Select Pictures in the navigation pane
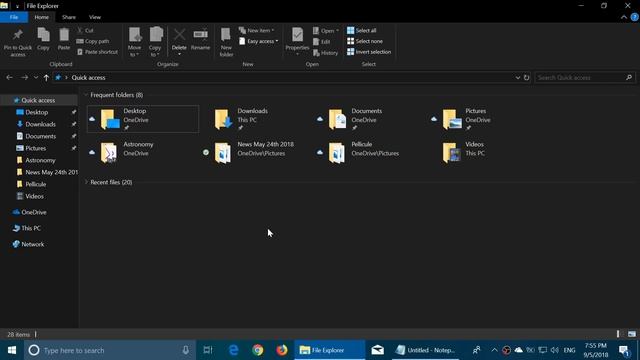Image resolution: width=640 pixels, height=360 pixels. [35, 148]
